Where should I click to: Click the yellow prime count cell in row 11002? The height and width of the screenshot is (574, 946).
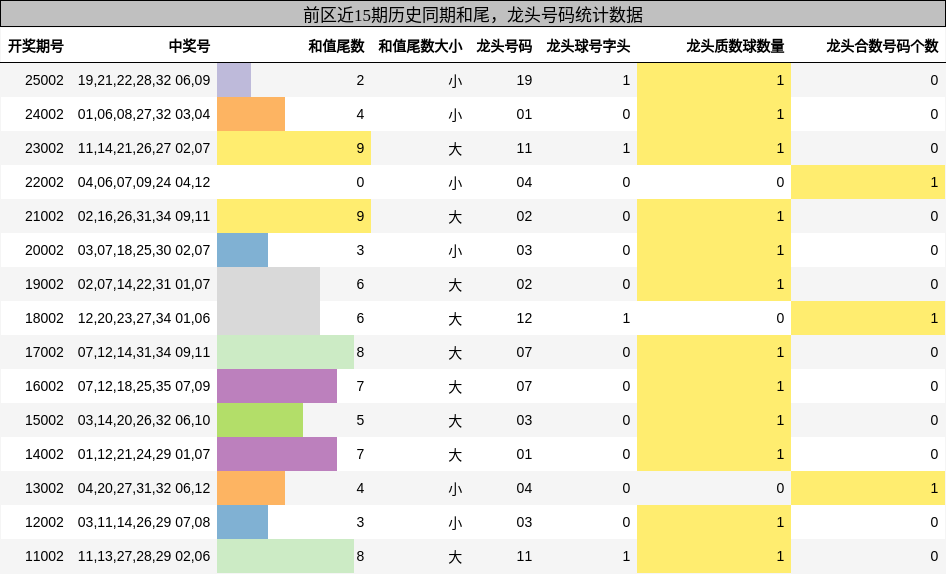tap(714, 556)
